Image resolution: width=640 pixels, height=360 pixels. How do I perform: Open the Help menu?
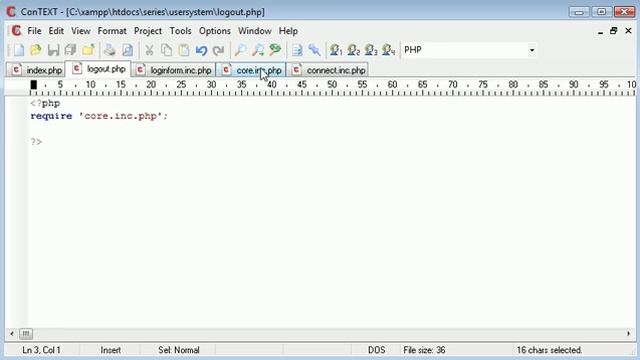pyautogui.click(x=288, y=31)
